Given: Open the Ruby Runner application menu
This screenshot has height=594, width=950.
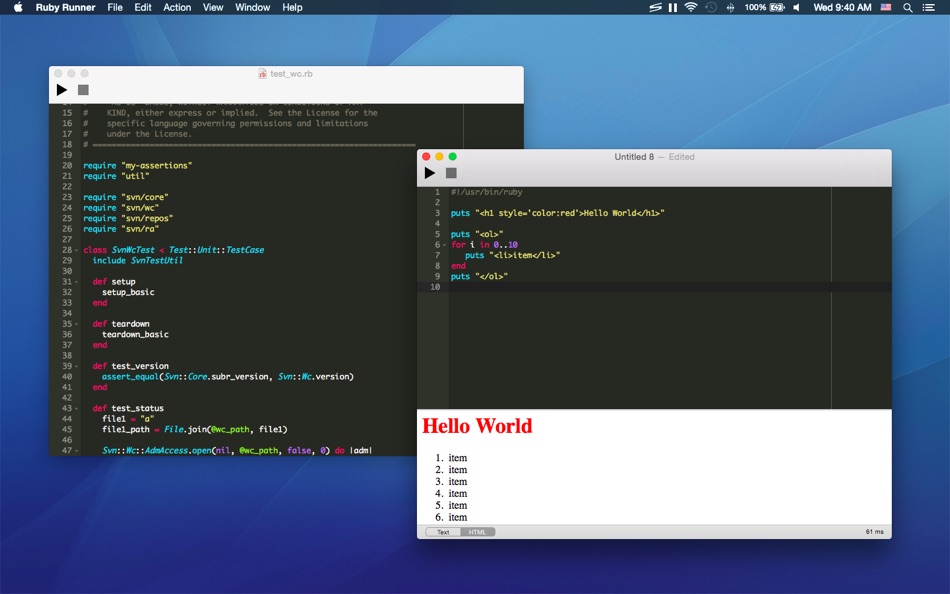Looking at the screenshot, I should (65, 7).
